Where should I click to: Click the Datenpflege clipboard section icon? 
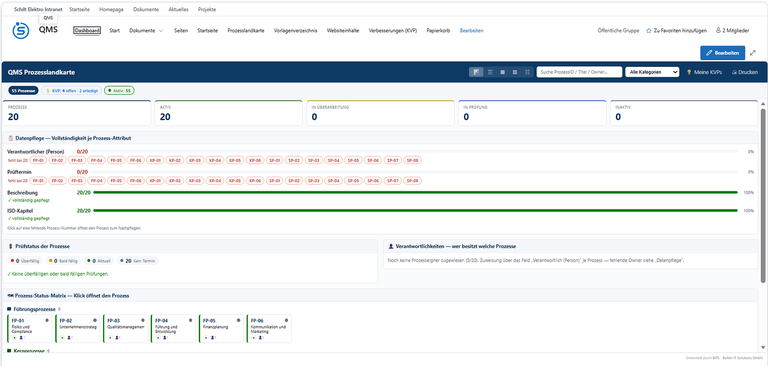[11, 138]
